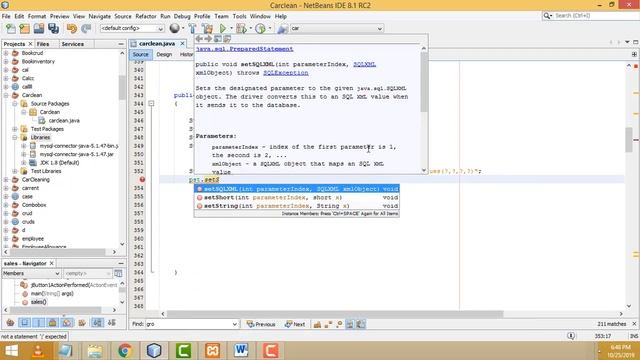Open the Find text history dropdown

point(235,324)
